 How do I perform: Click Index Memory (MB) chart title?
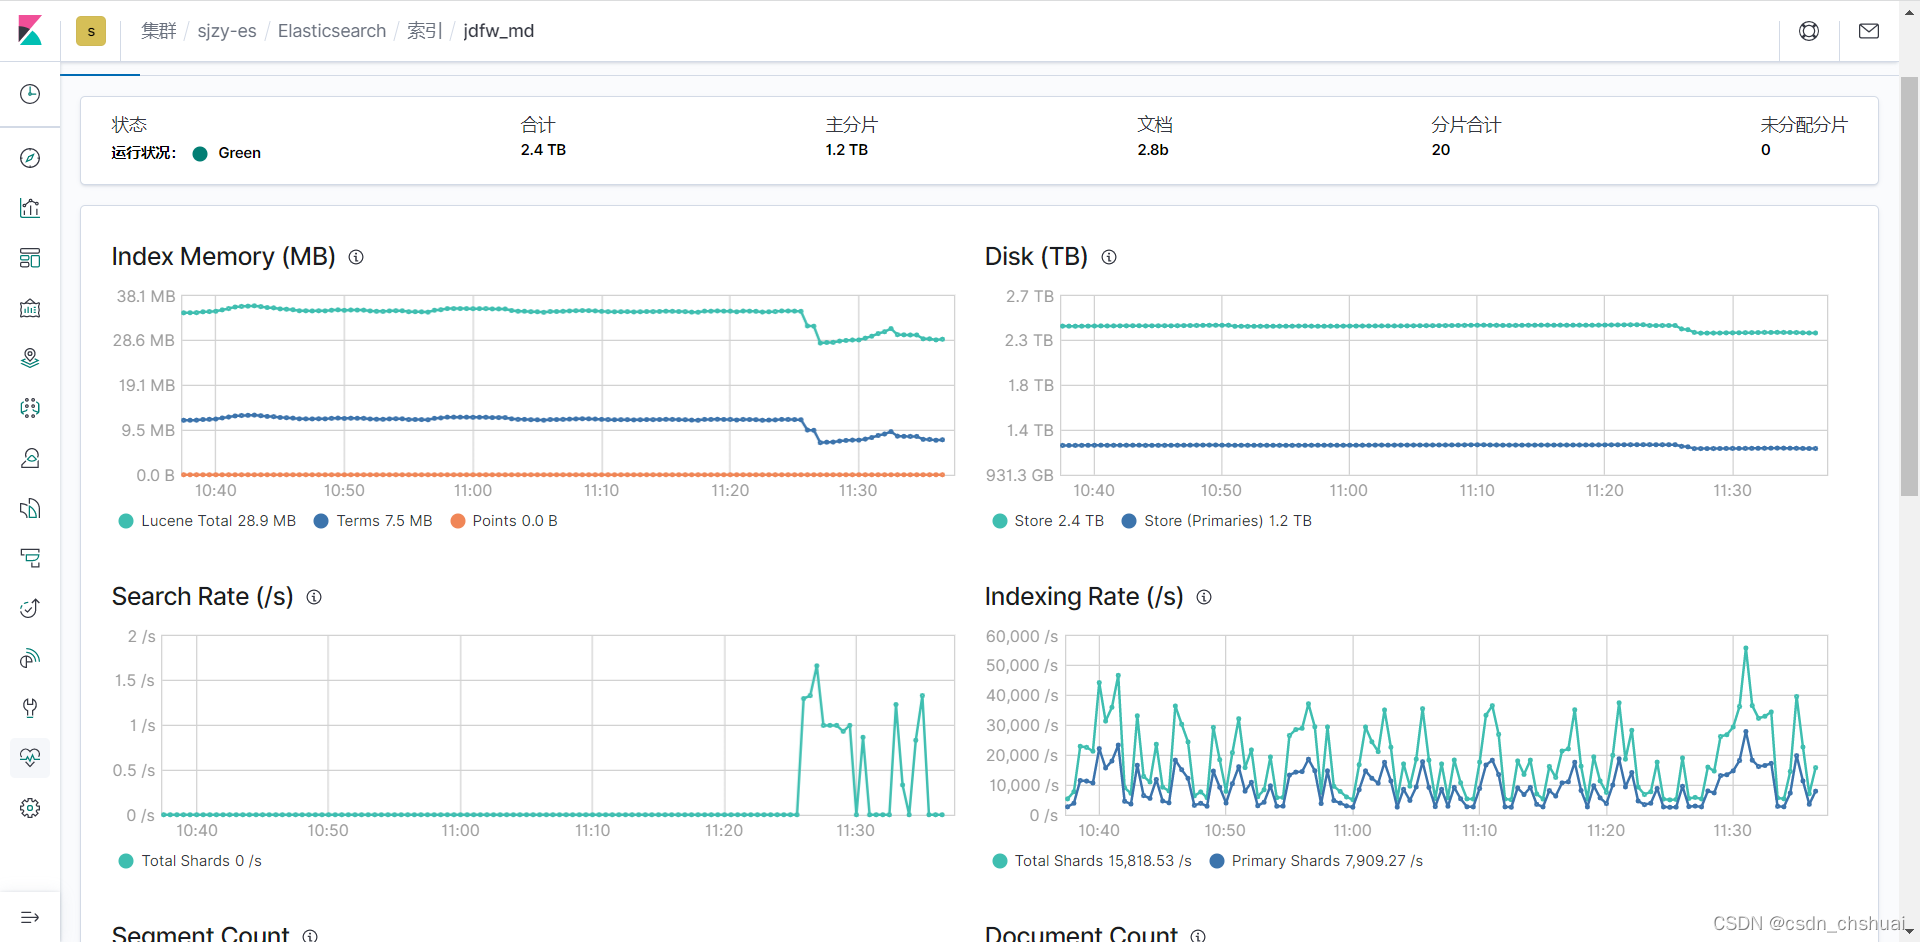tap(224, 257)
